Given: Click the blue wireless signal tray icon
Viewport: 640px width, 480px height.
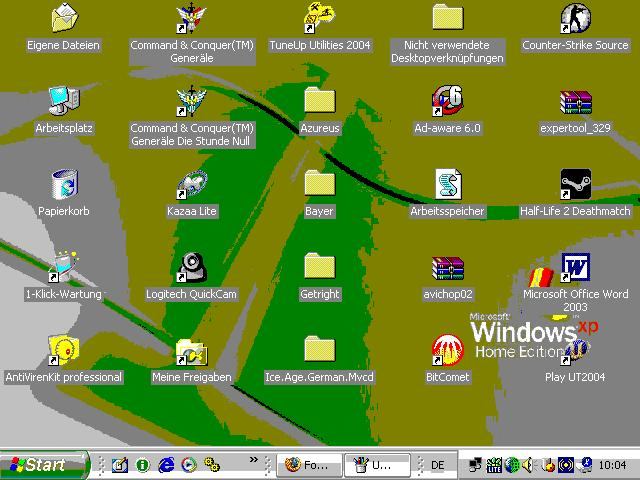Looking at the screenshot, I should pos(566,465).
